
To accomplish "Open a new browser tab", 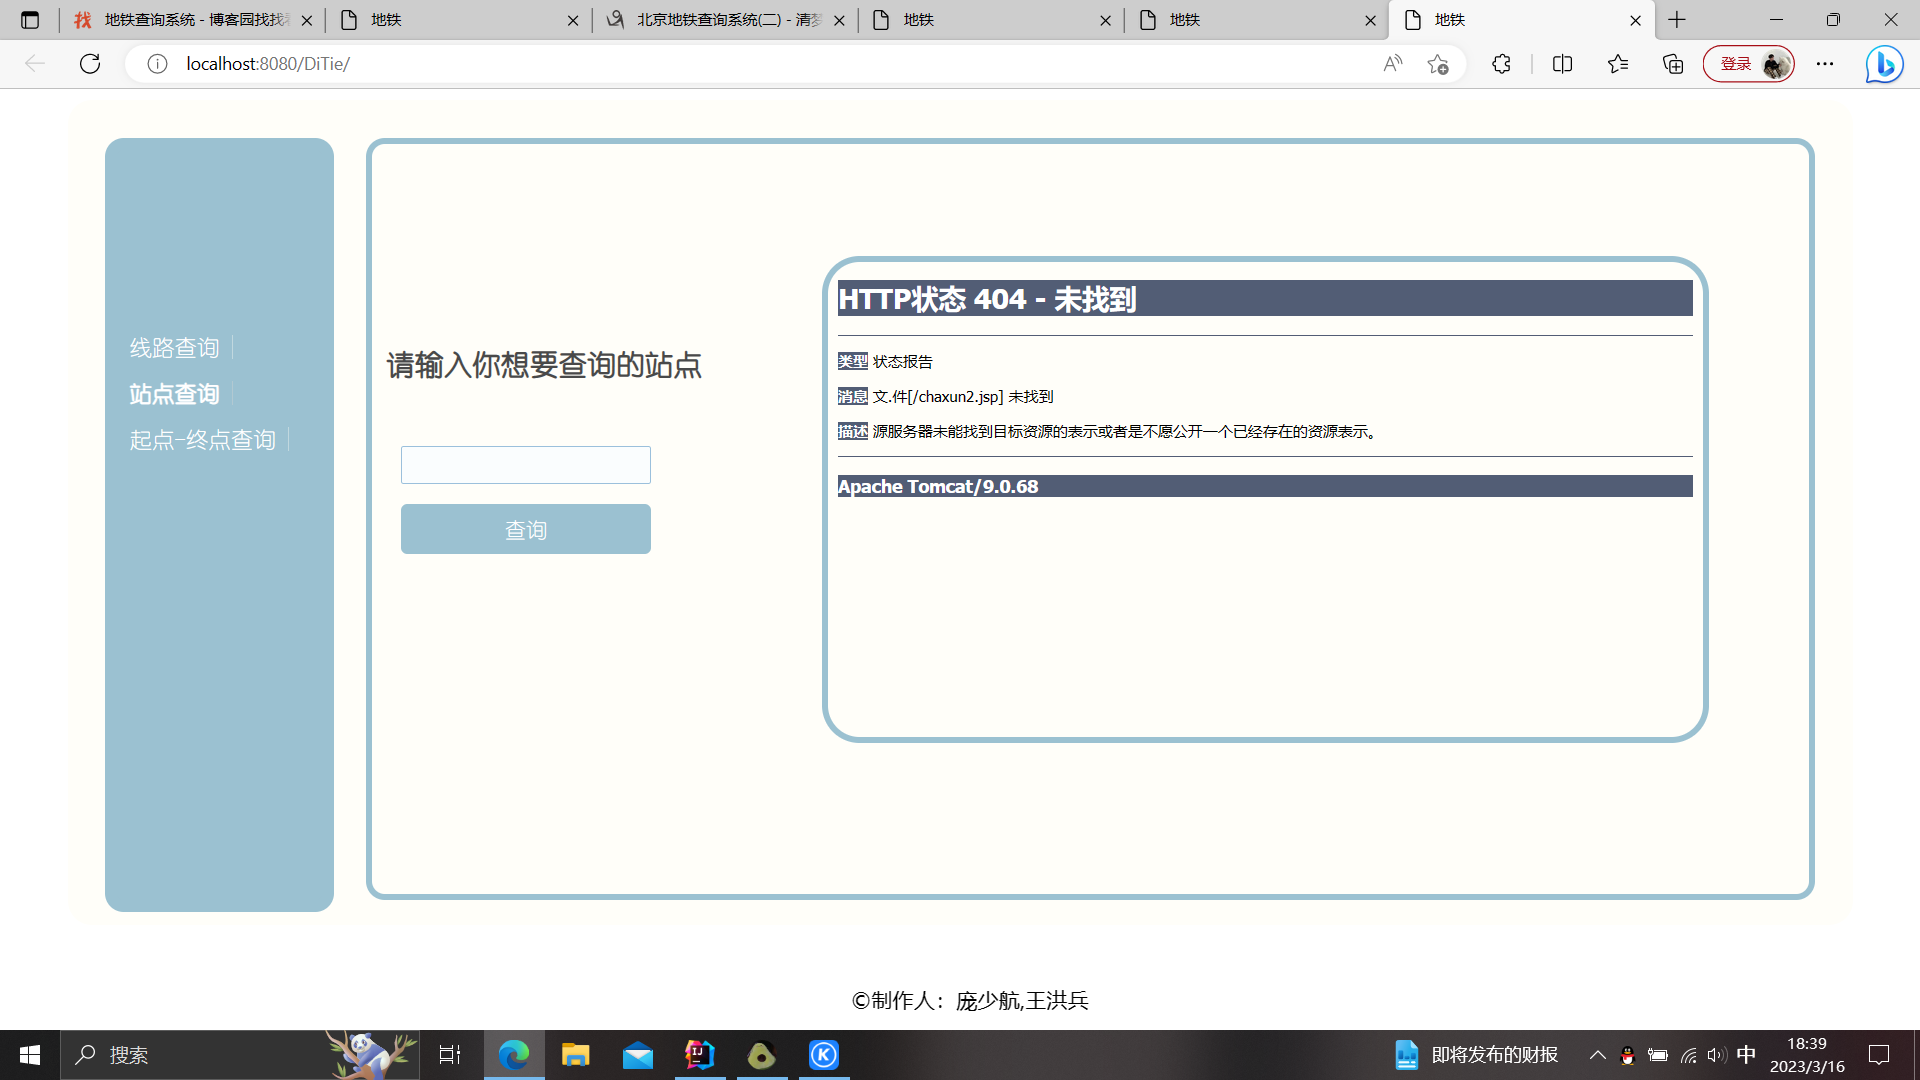I will coord(1677,20).
